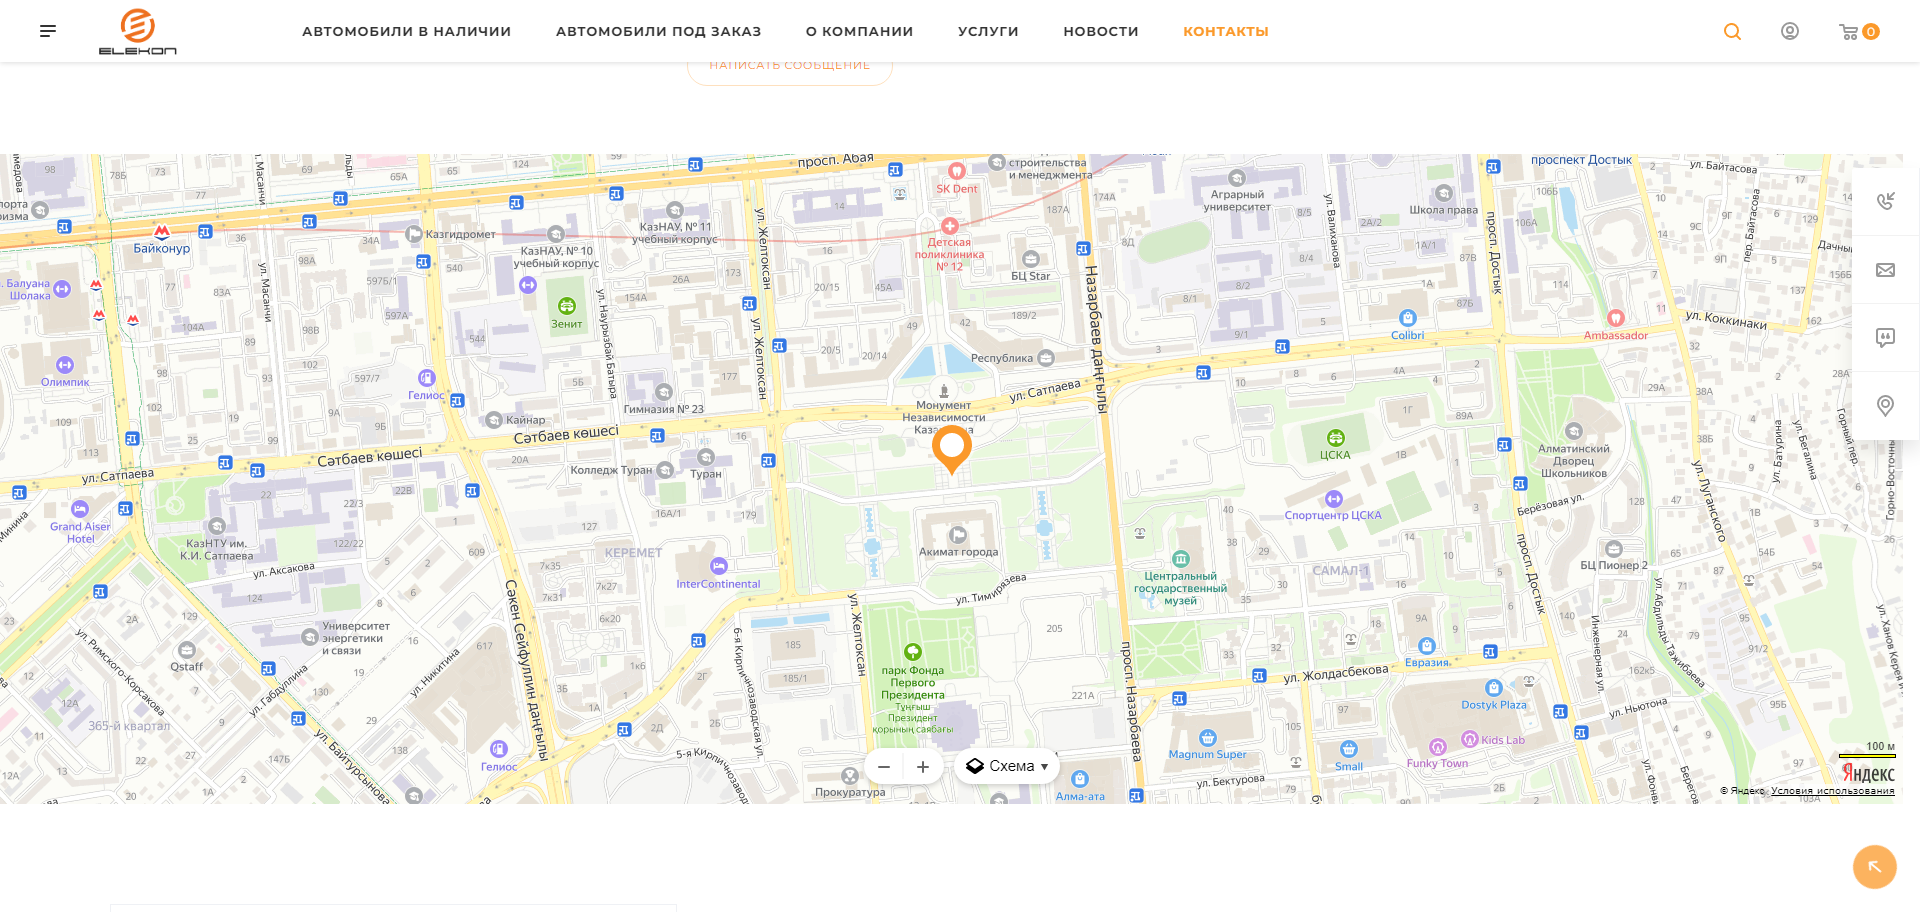The height and width of the screenshot is (912, 1920).
Task: Click the Colibri shop marker
Action: click(1408, 318)
